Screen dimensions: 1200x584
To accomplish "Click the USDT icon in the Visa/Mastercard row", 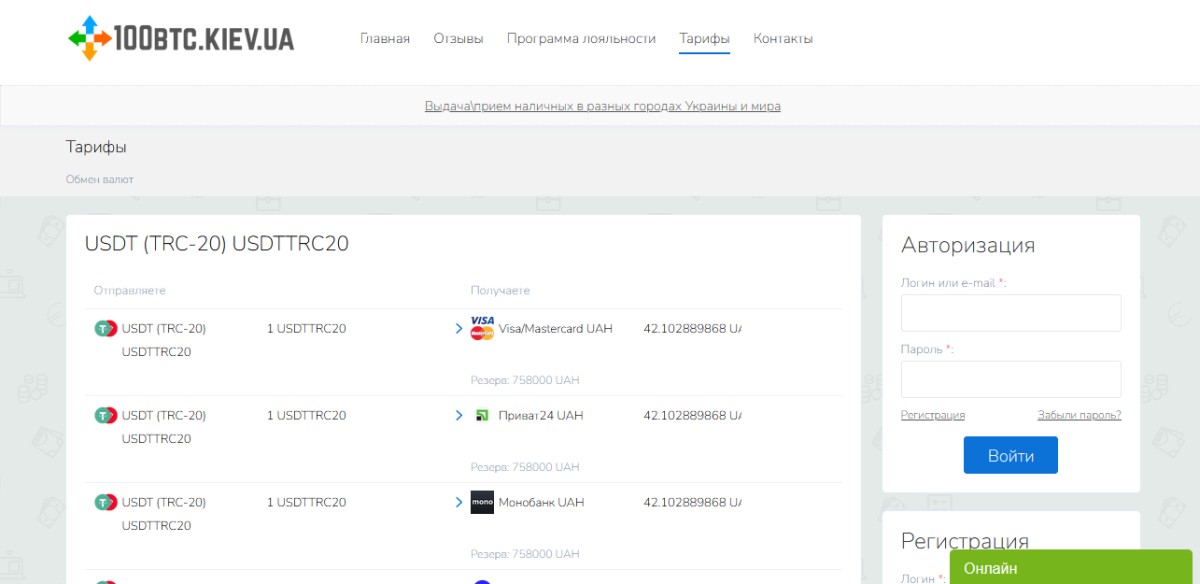I will click(105, 328).
